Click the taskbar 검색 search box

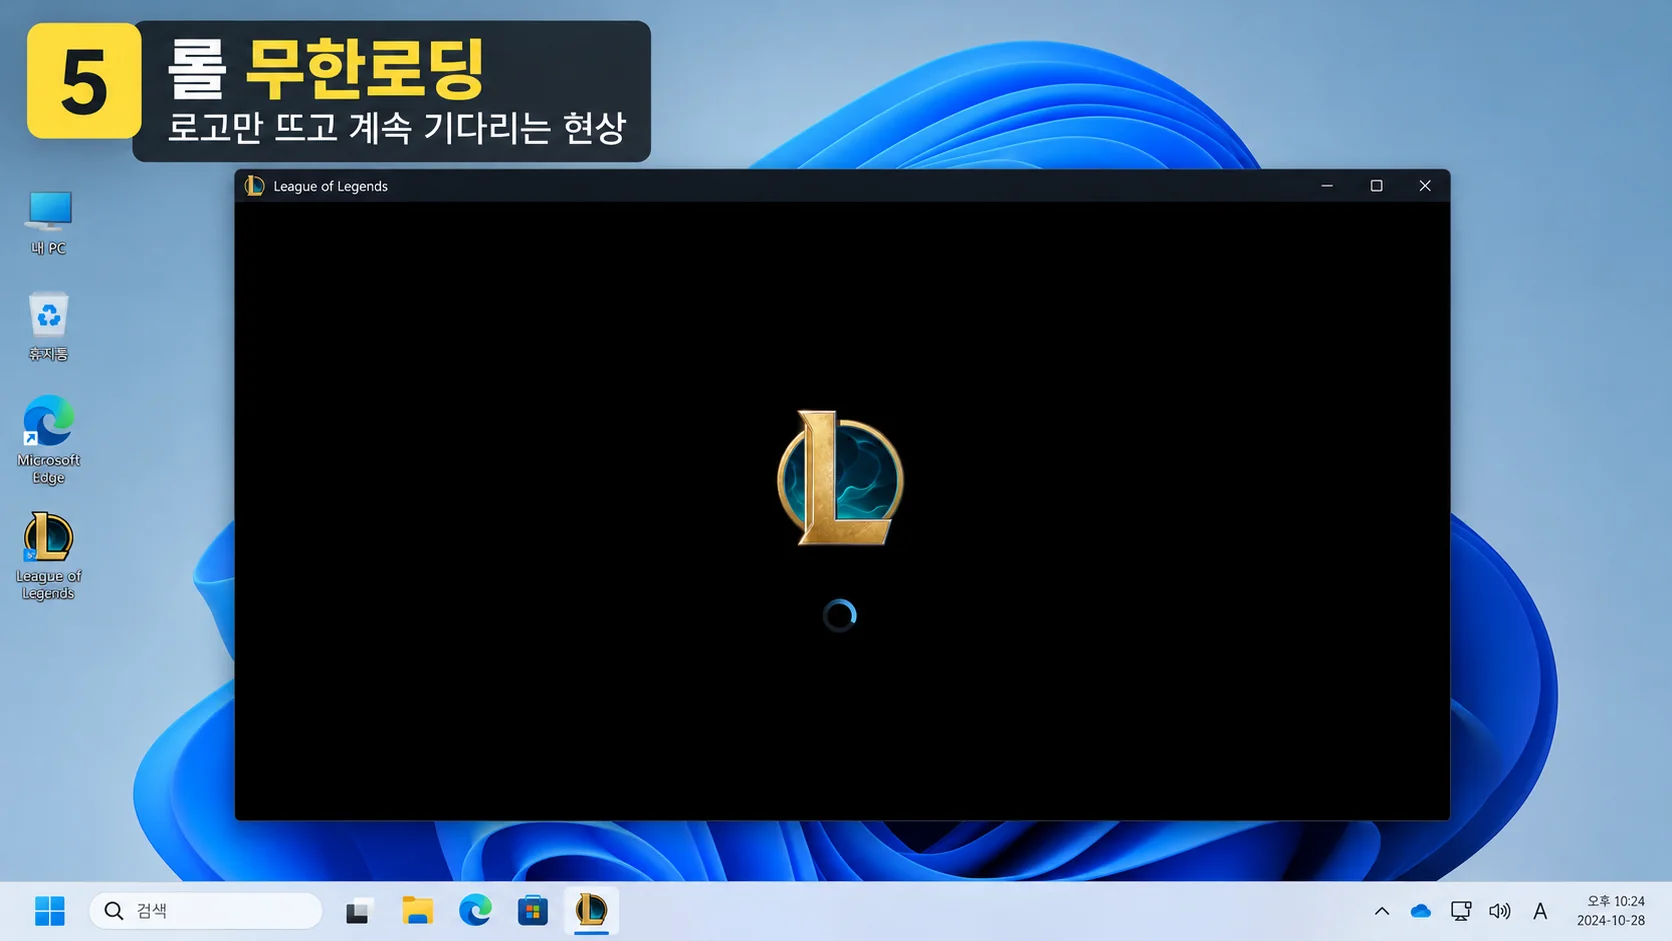(206, 911)
